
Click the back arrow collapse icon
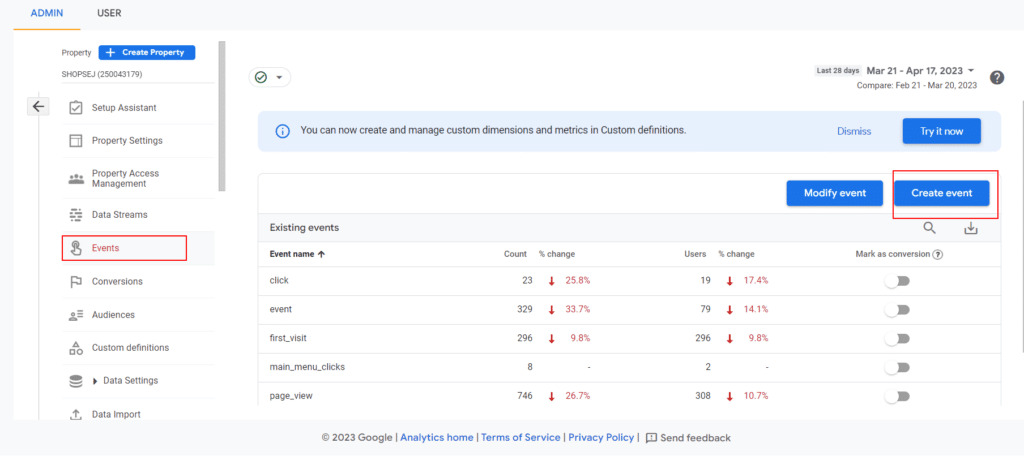tap(38, 106)
